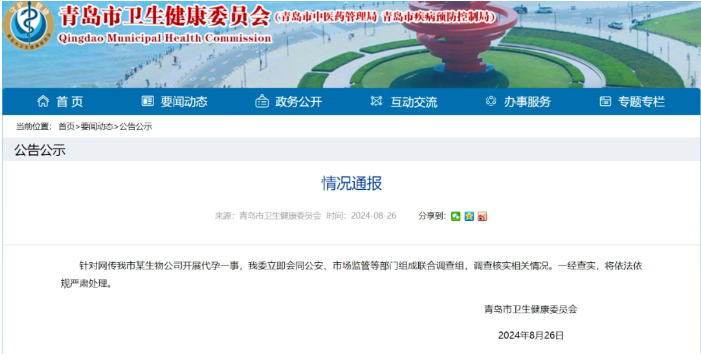Click the icon beside 办事服务
The height and width of the screenshot is (361, 701).
click(x=491, y=101)
